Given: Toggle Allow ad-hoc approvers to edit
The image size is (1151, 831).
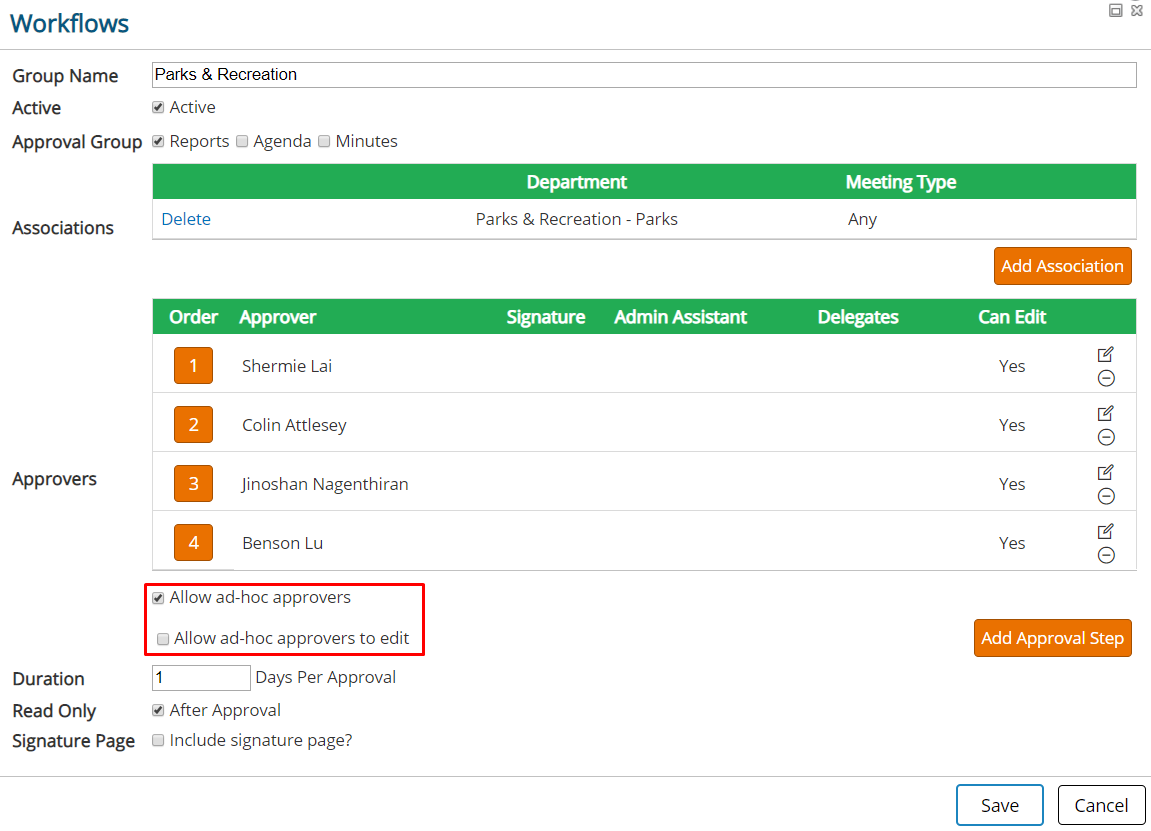Looking at the screenshot, I should (x=163, y=639).
